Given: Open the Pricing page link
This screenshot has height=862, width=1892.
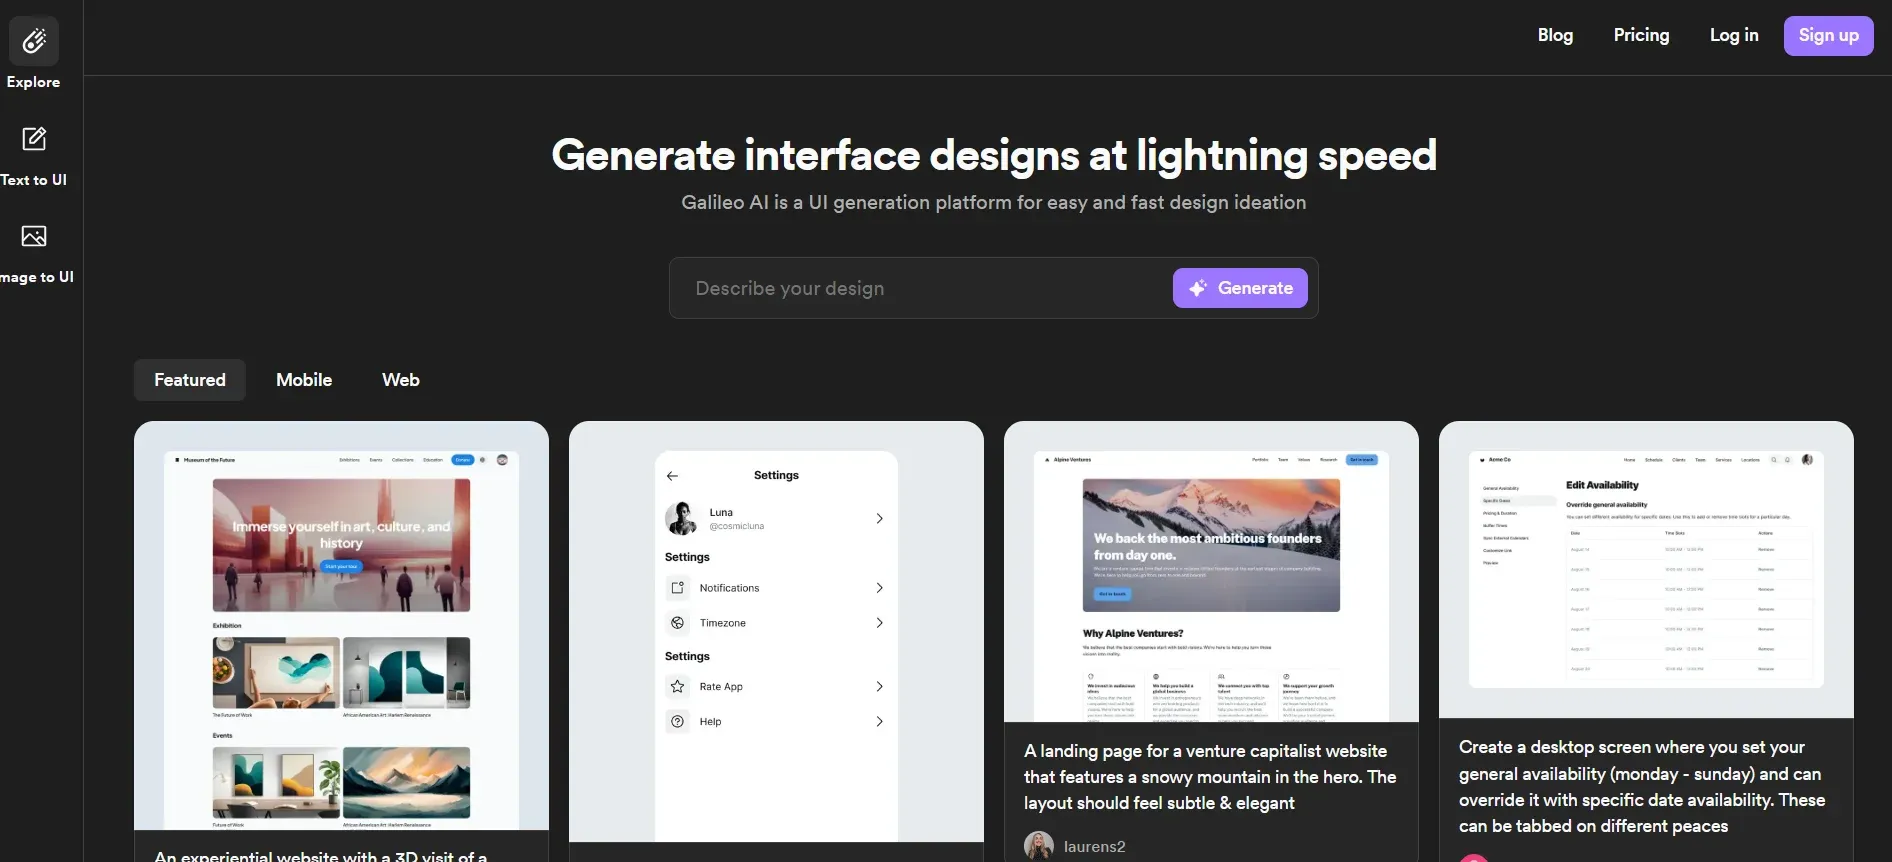Looking at the screenshot, I should (x=1641, y=35).
